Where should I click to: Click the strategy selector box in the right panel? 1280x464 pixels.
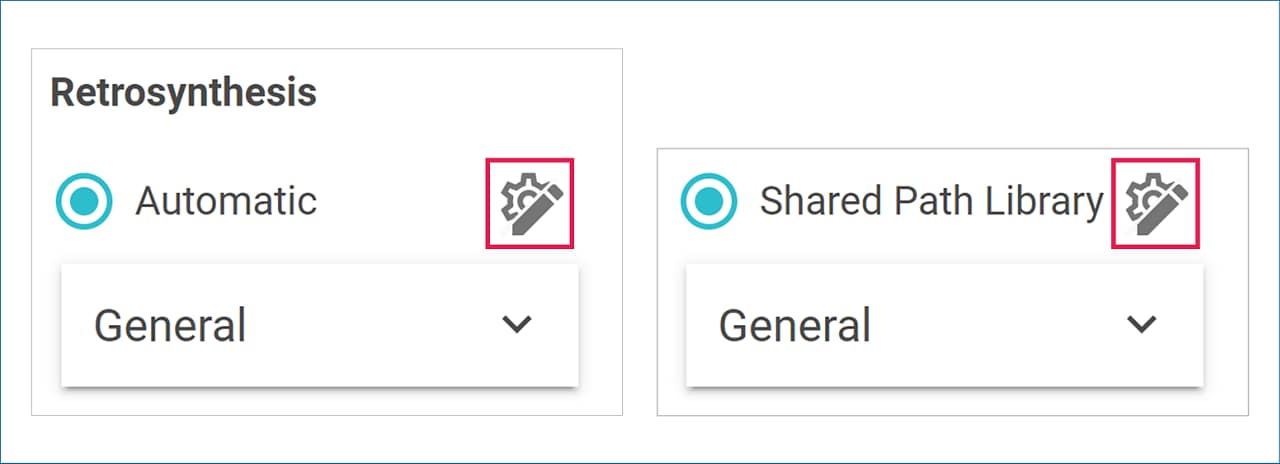tap(944, 325)
